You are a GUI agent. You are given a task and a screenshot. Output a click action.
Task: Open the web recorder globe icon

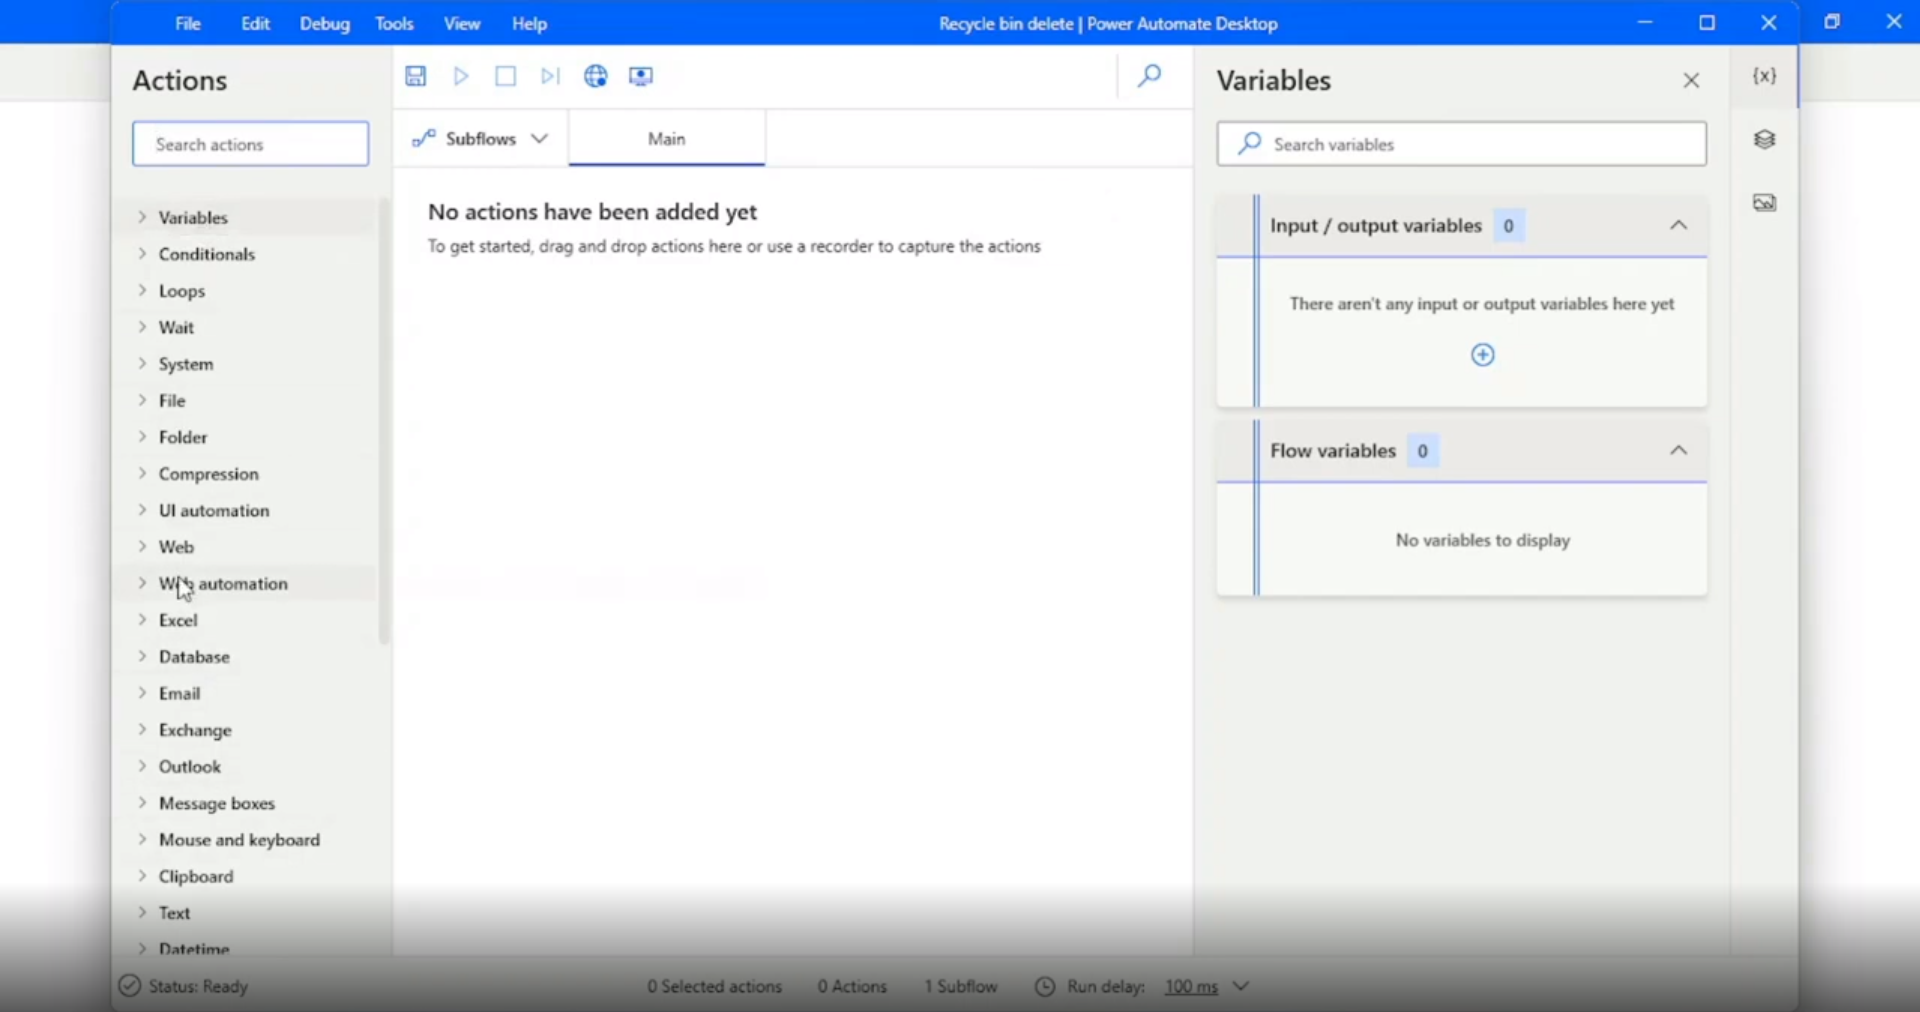click(x=596, y=76)
